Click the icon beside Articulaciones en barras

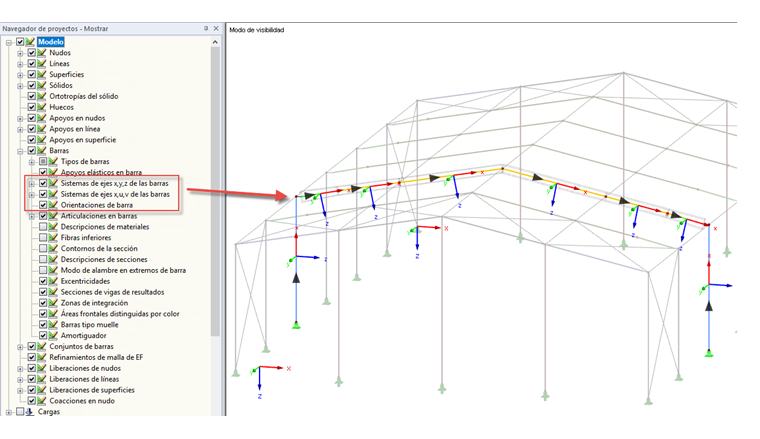coord(53,216)
